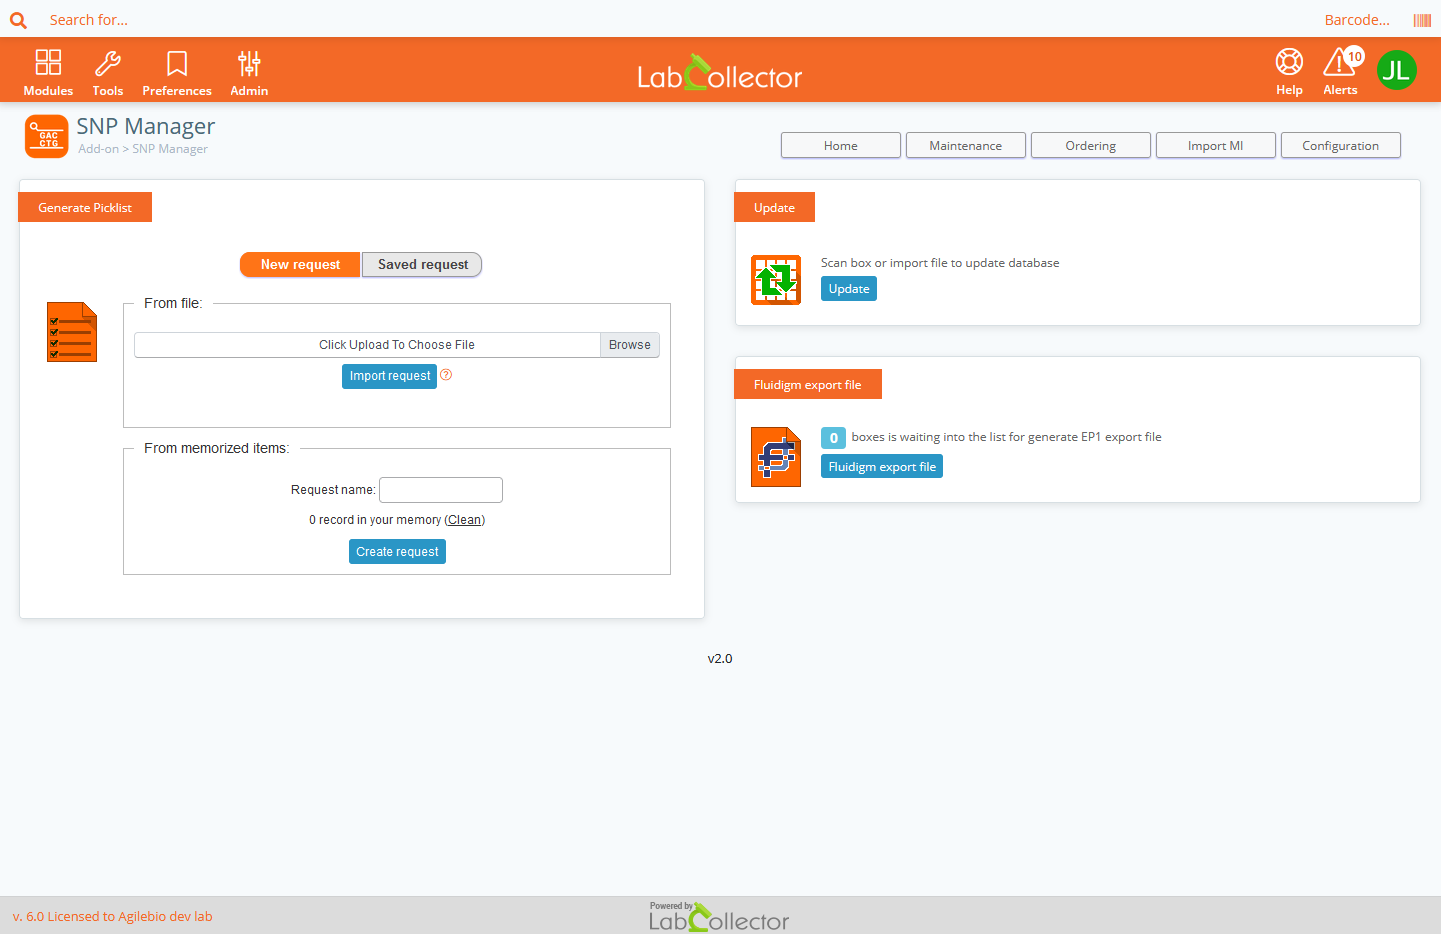Open the Admin sliders menu
The image size is (1441, 934).
pos(249,73)
